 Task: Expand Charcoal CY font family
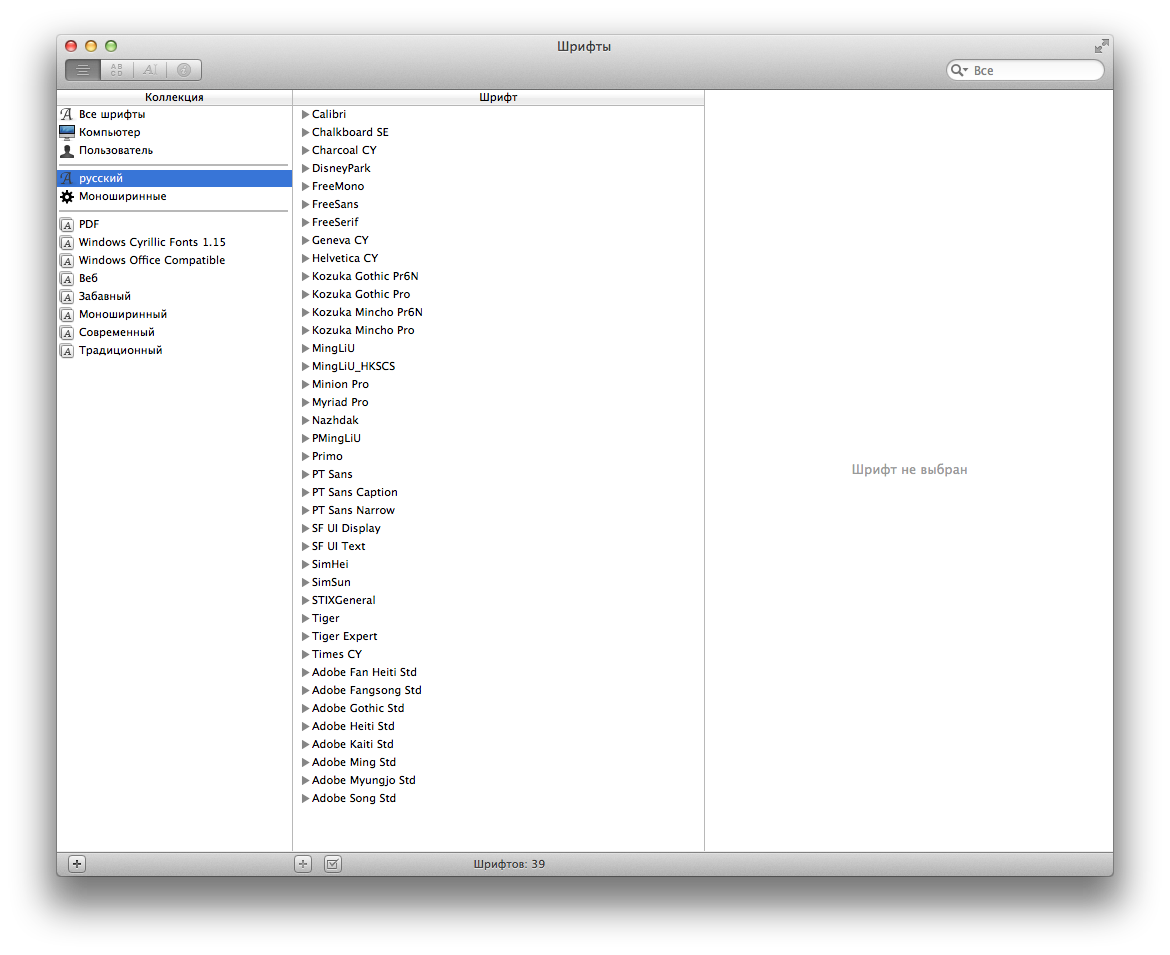click(x=305, y=150)
